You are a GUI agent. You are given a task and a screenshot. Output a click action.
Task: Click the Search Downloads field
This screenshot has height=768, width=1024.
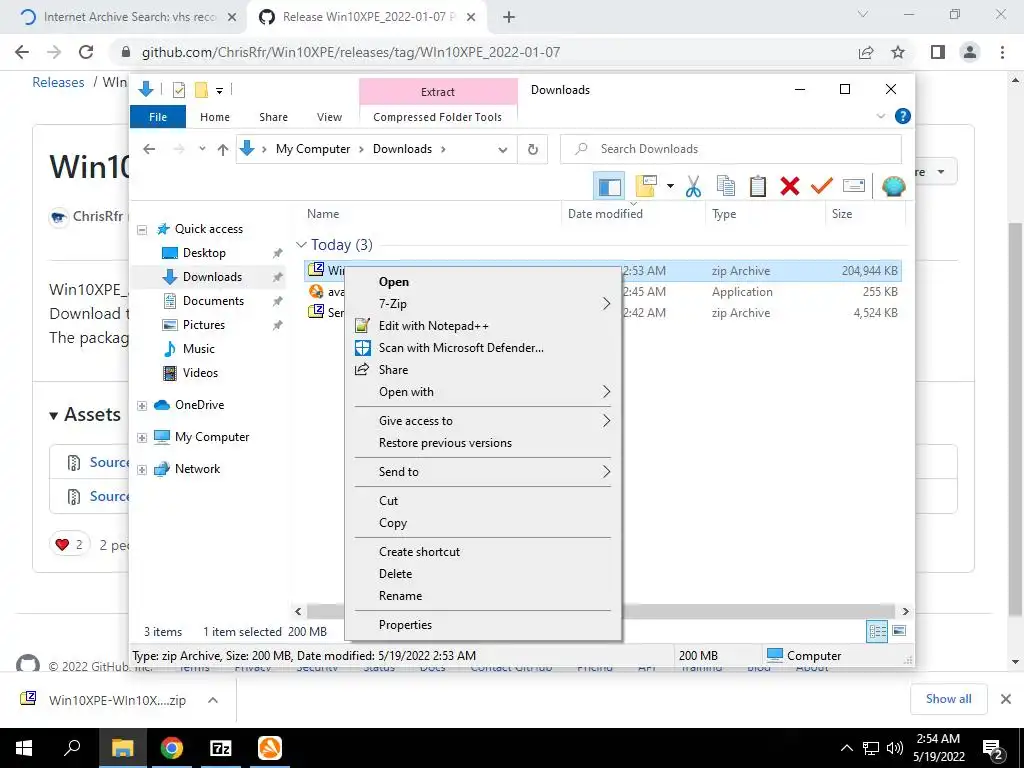tap(731, 149)
